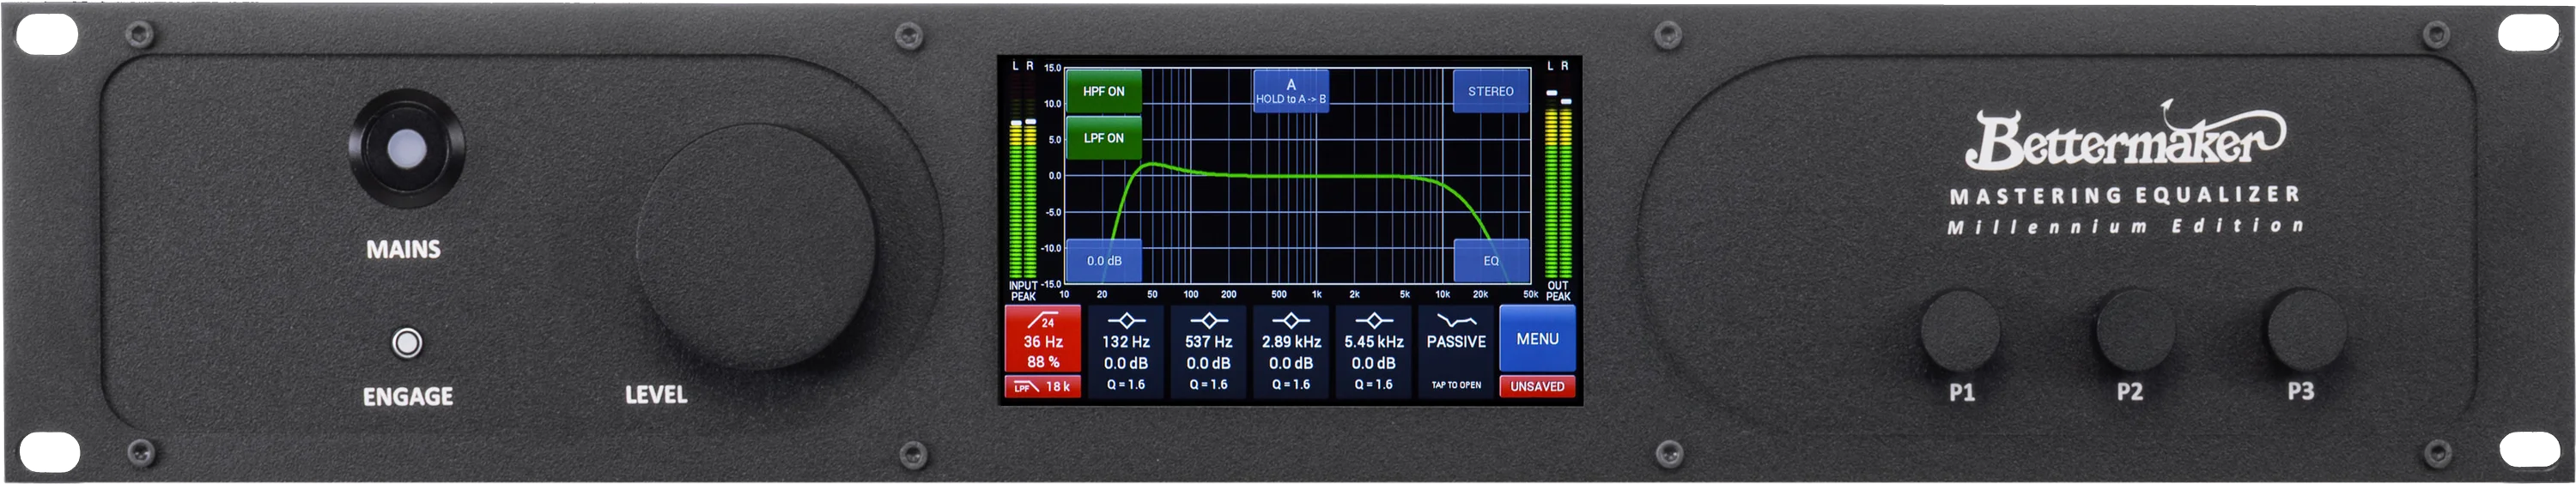Click the 0.0 dB input gain button

(1103, 261)
